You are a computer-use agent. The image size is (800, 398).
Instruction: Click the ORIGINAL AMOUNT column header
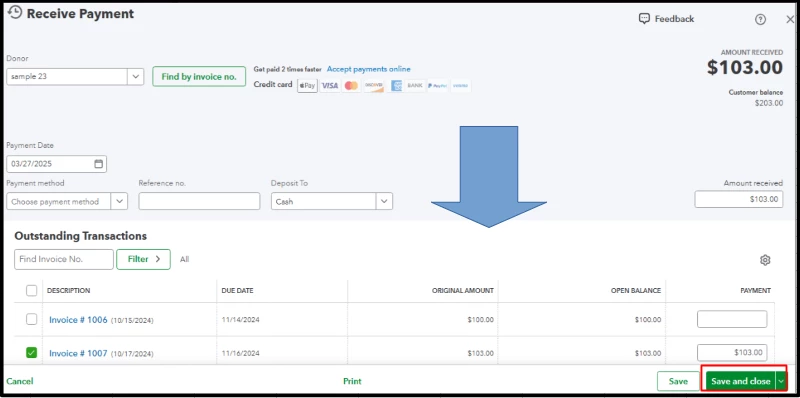tap(463, 291)
